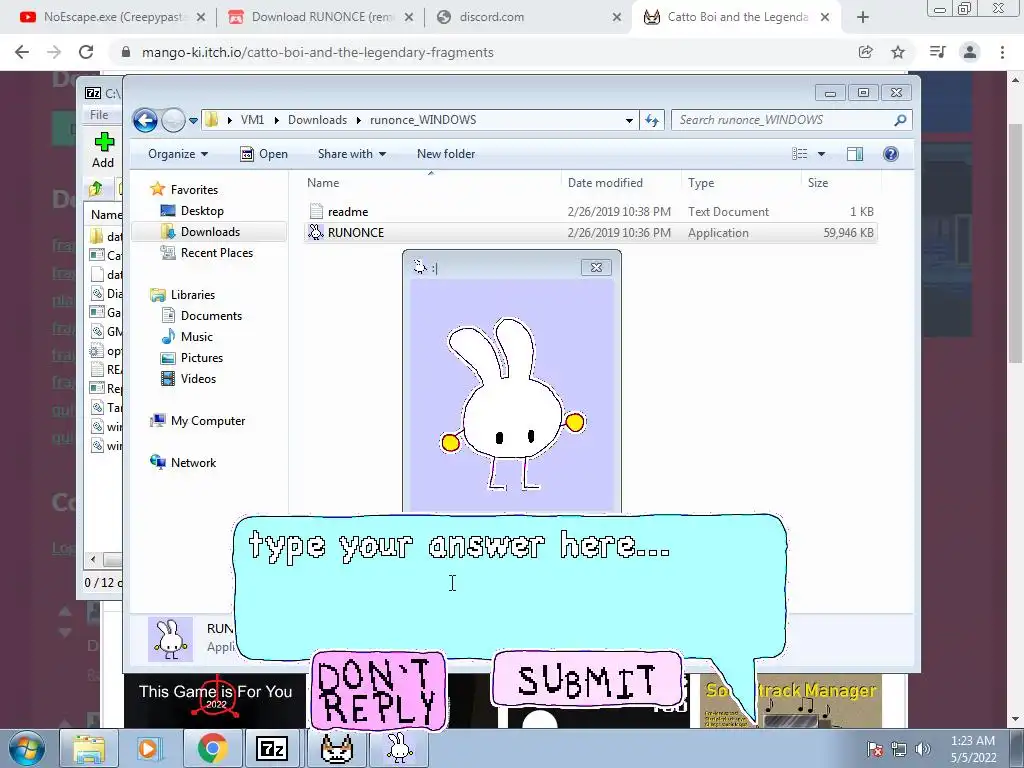This screenshot has height=768, width=1024.
Task: Reload the itch.io page
Action: (x=86, y=52)
